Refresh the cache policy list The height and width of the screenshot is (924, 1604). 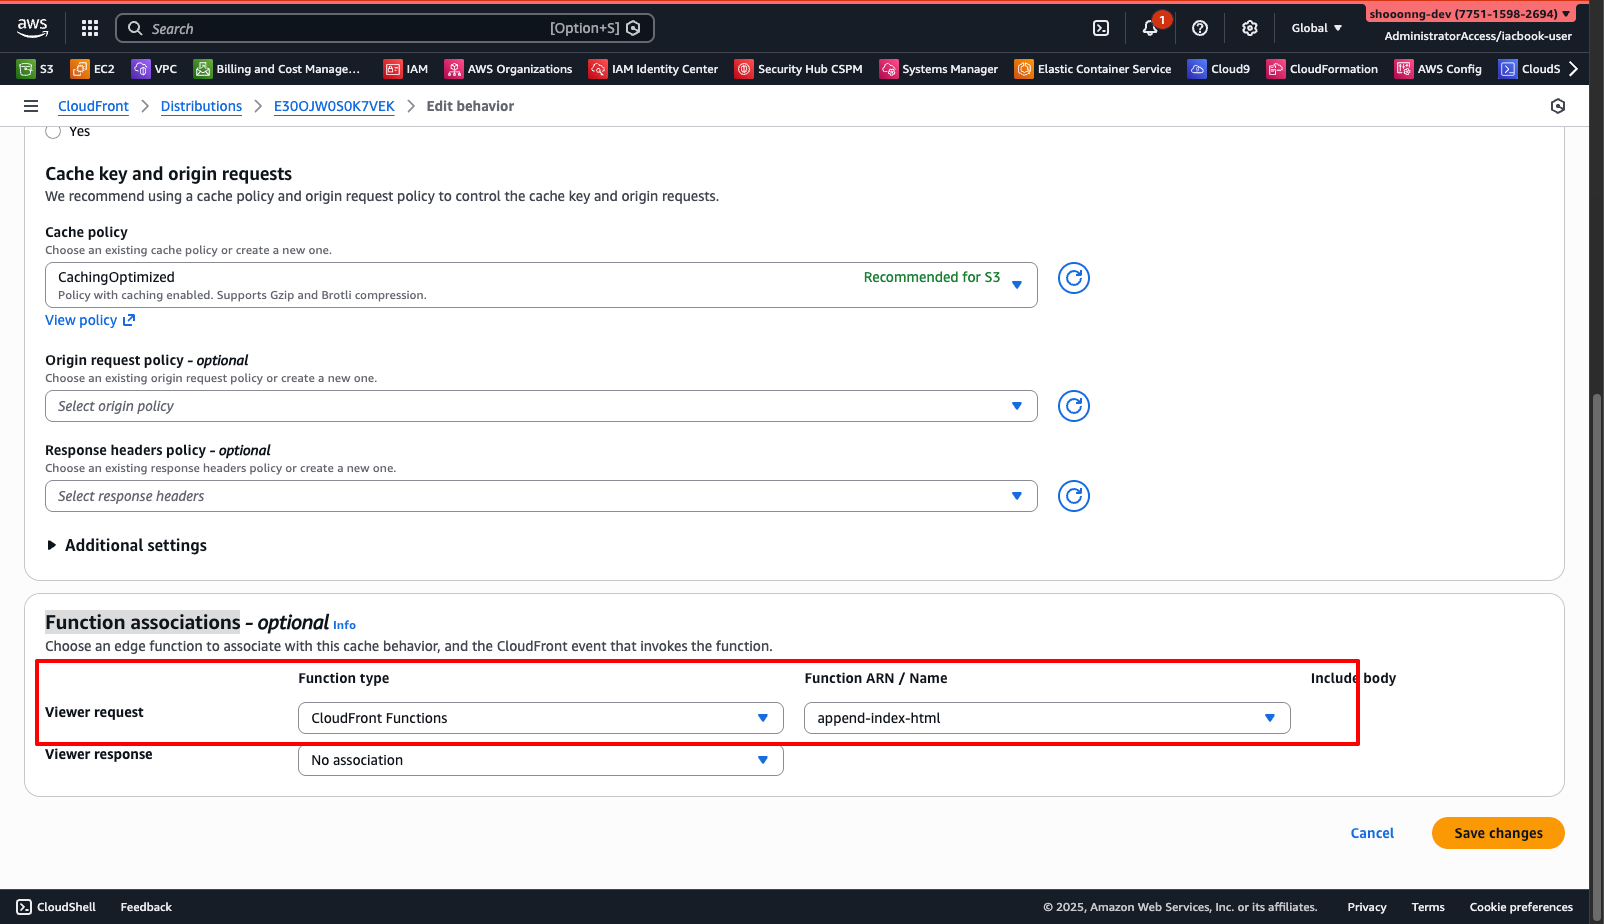pyautogui.click(x=1074, y=278)
